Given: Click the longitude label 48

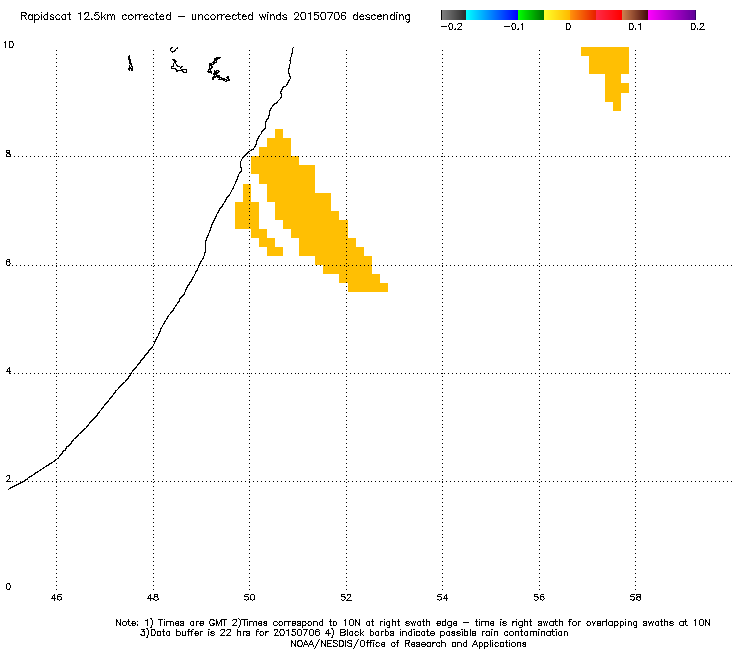Looking at the screenshot, I should (x=153, y=598).
